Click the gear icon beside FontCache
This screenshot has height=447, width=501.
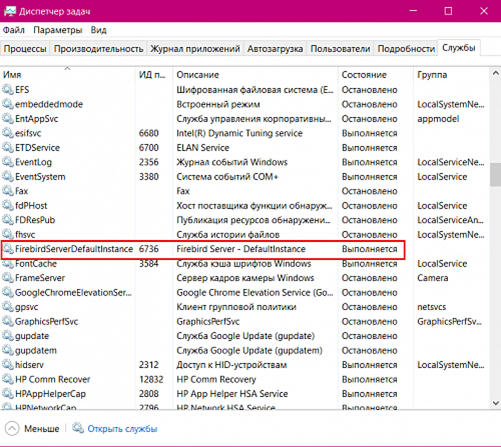click(7, 263)
